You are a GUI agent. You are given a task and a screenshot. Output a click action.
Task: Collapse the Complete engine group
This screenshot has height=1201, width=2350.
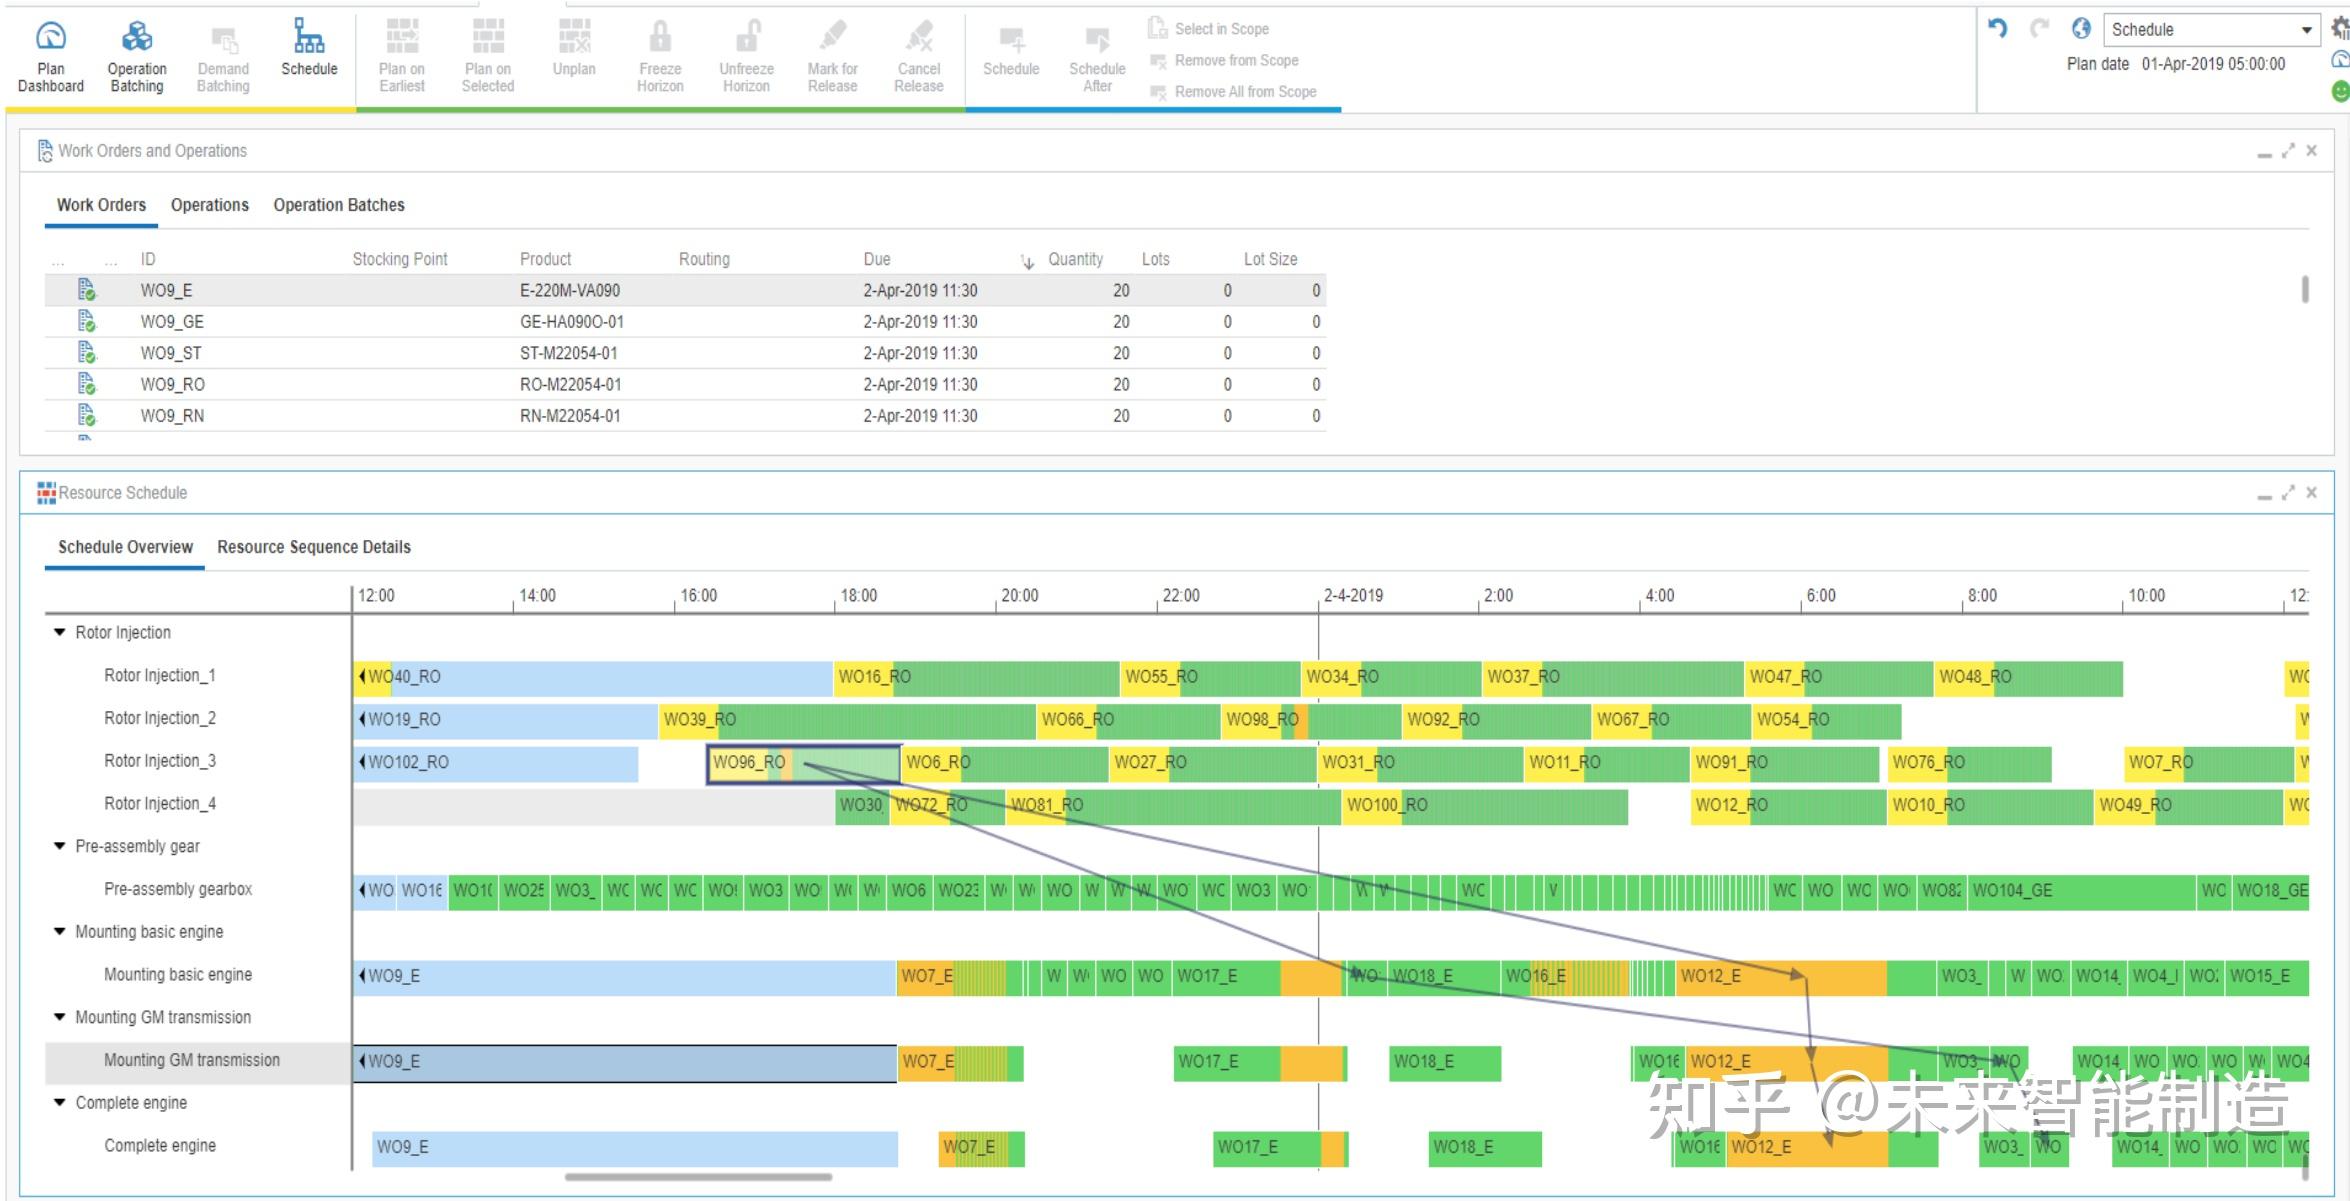point(60,1102)
